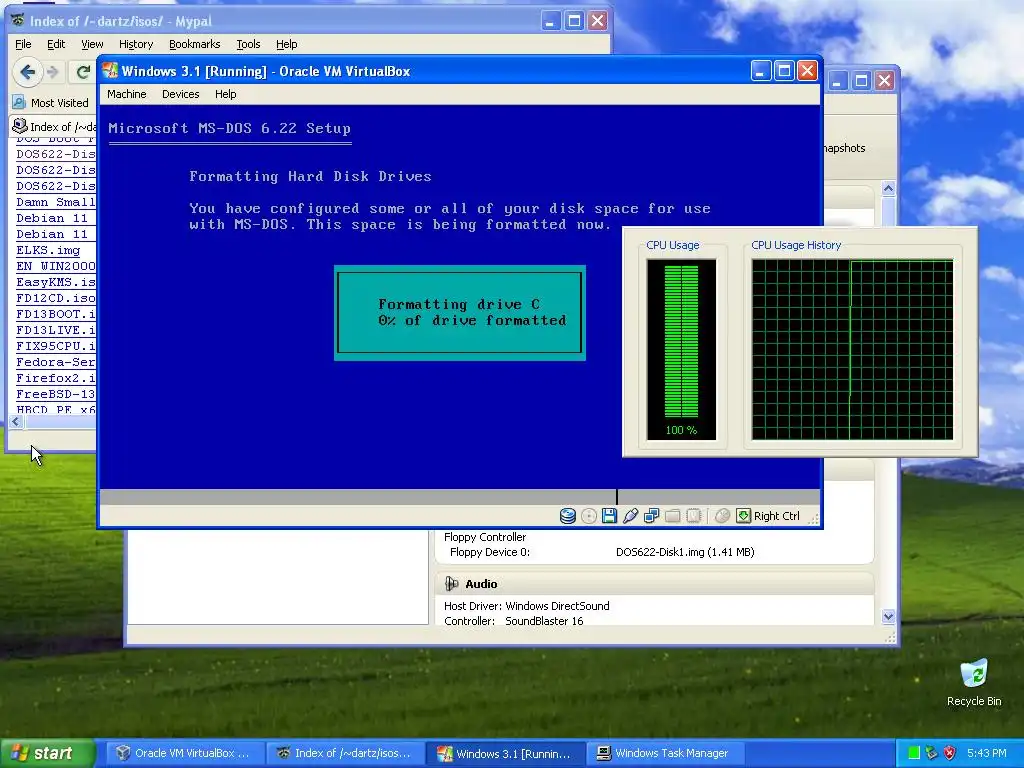Click 'DOS622-Disk1.img (1.41 MB)' floppy device value
Screen dimensions: 1024x768
(685, 552)
